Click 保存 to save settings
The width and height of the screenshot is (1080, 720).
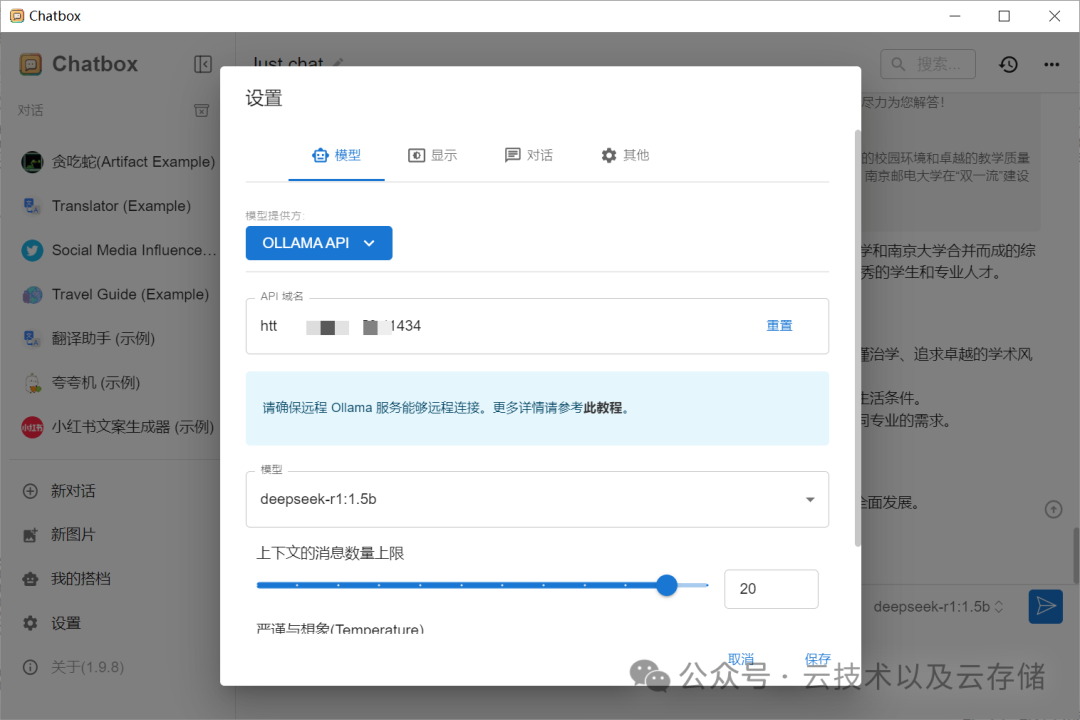coord(818,659)
